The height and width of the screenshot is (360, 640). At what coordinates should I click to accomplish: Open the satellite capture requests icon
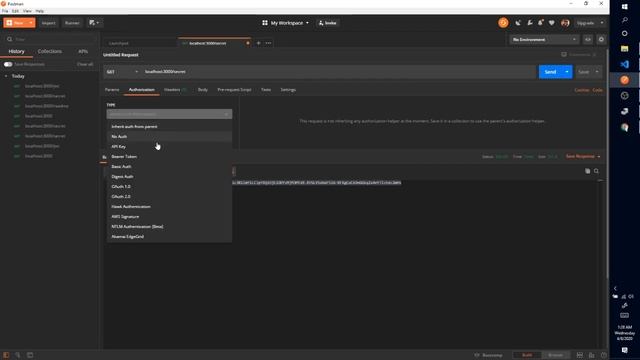coord(518,23)
